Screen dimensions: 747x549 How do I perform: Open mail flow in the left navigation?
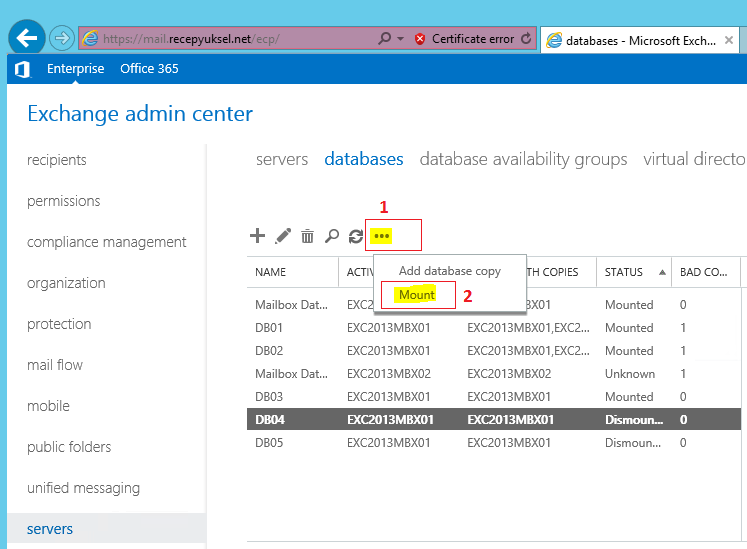point(55,365)
